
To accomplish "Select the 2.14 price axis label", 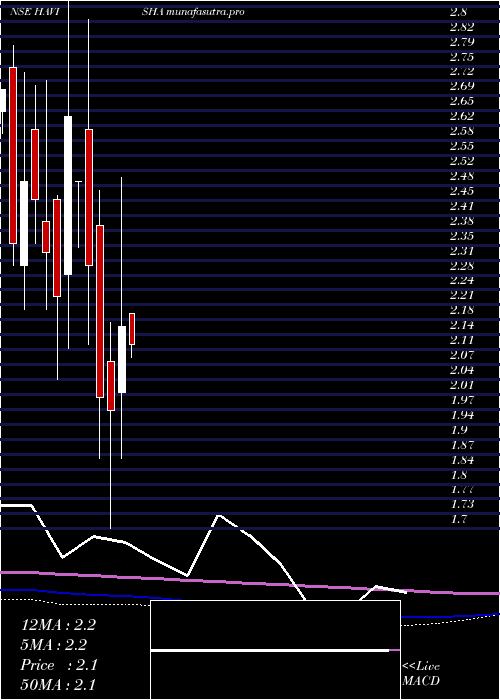I will (462, 325).
